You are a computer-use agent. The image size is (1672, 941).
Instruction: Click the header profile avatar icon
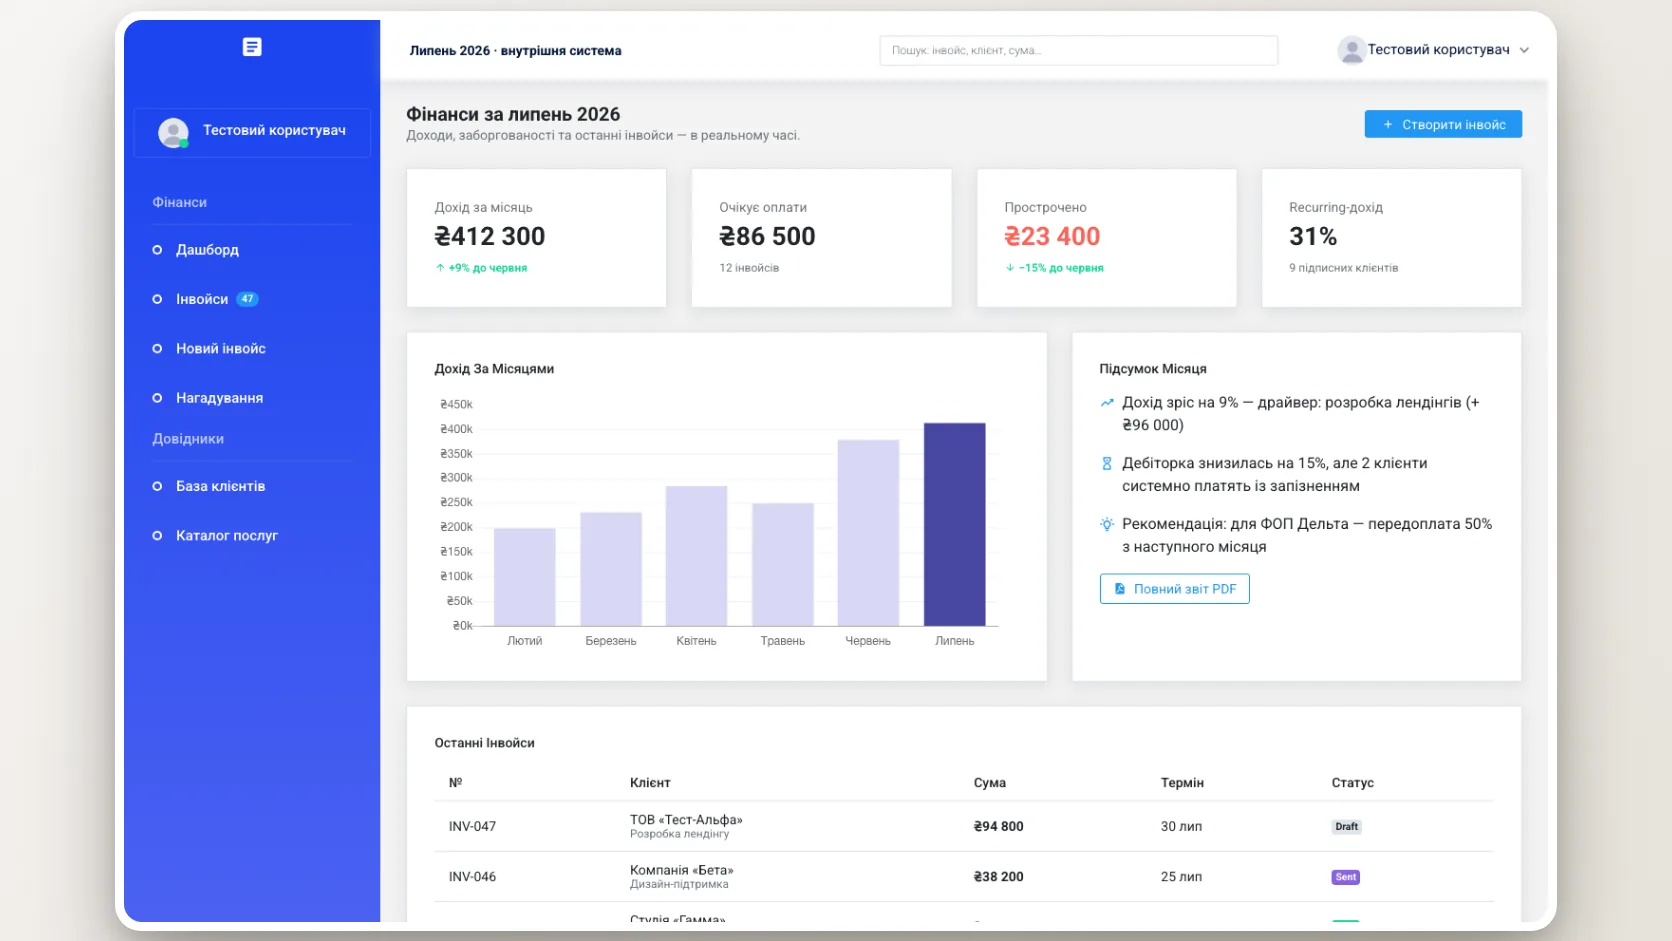[x=1351, y=50]
